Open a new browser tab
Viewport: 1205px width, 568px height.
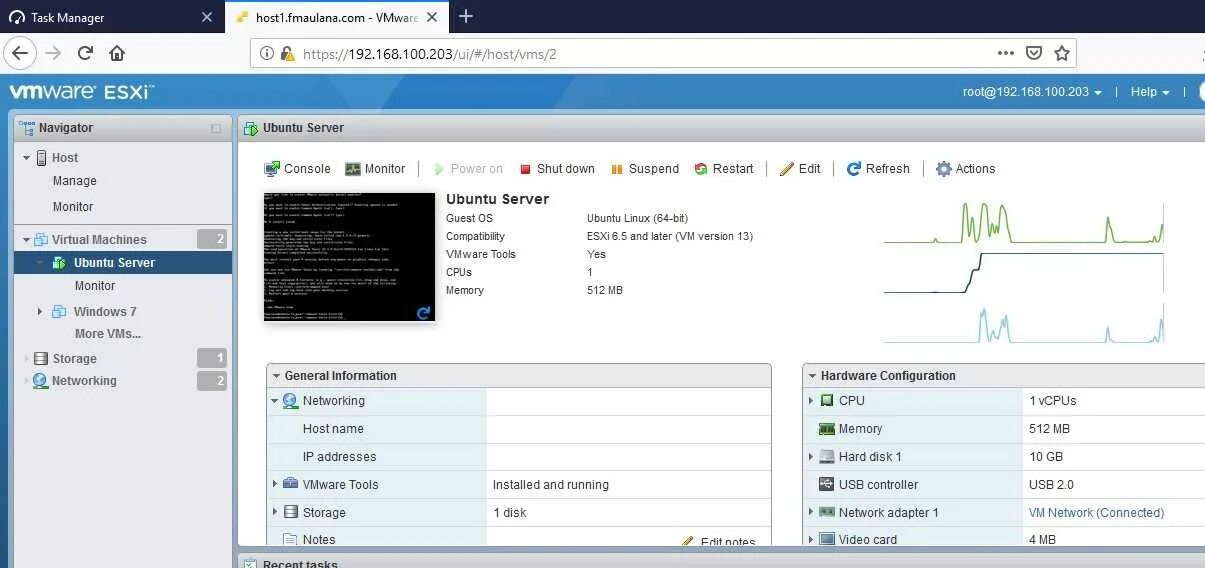(466, 17)
